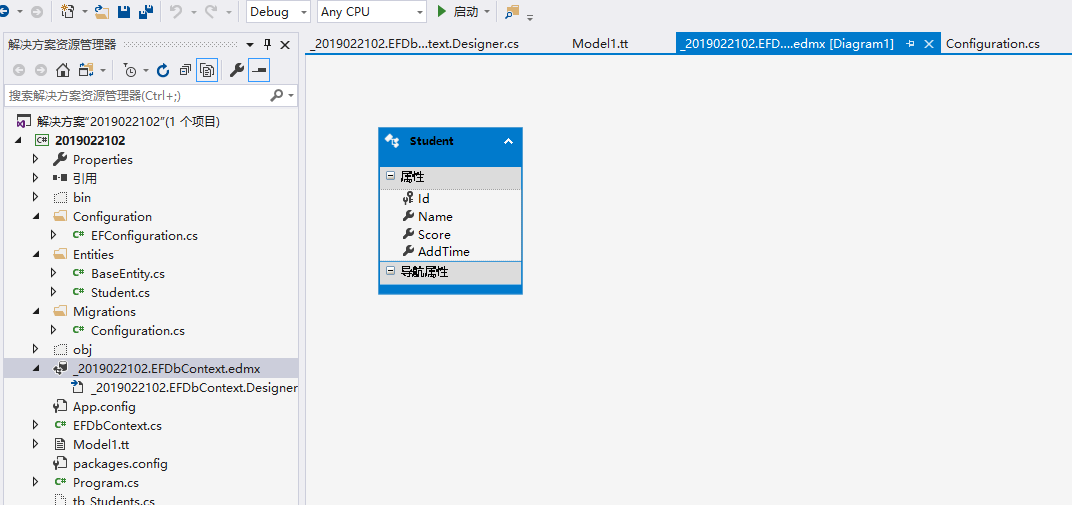Switch to the Configuration.cs tab

click(993, 44)
